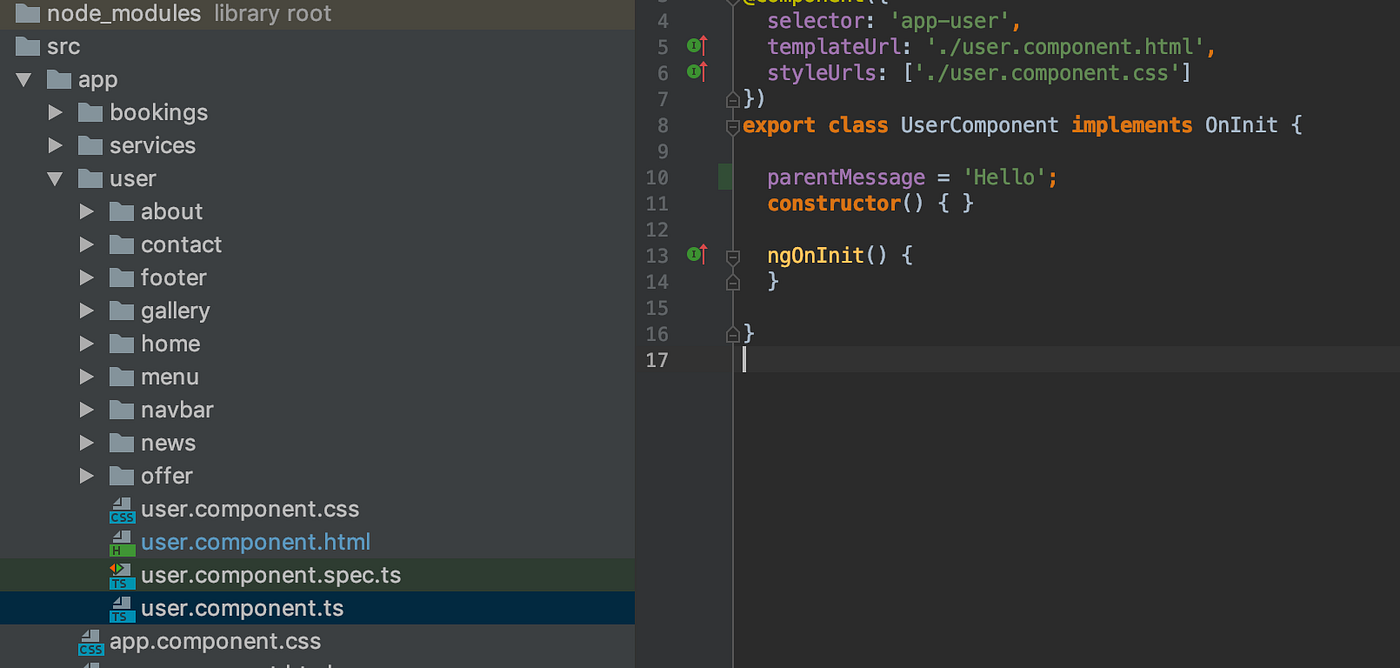Click the src folder icon
The height and width of the screenshot is (668, 1400).
point(28,47)
